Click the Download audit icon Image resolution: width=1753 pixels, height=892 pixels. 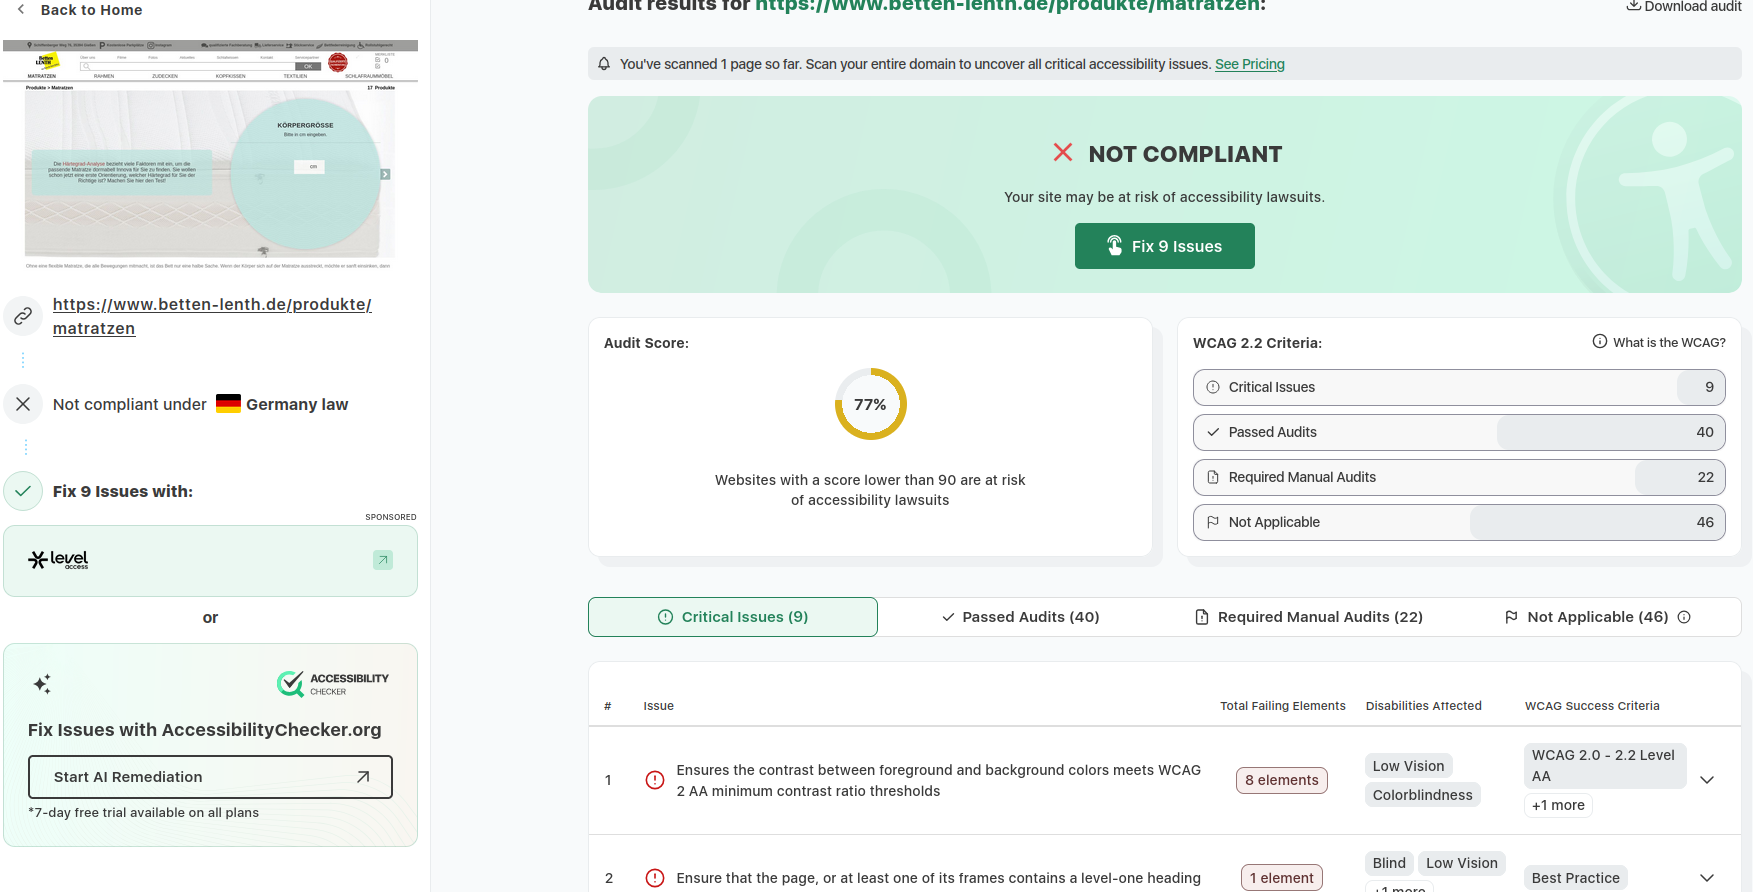point(1633,6)
